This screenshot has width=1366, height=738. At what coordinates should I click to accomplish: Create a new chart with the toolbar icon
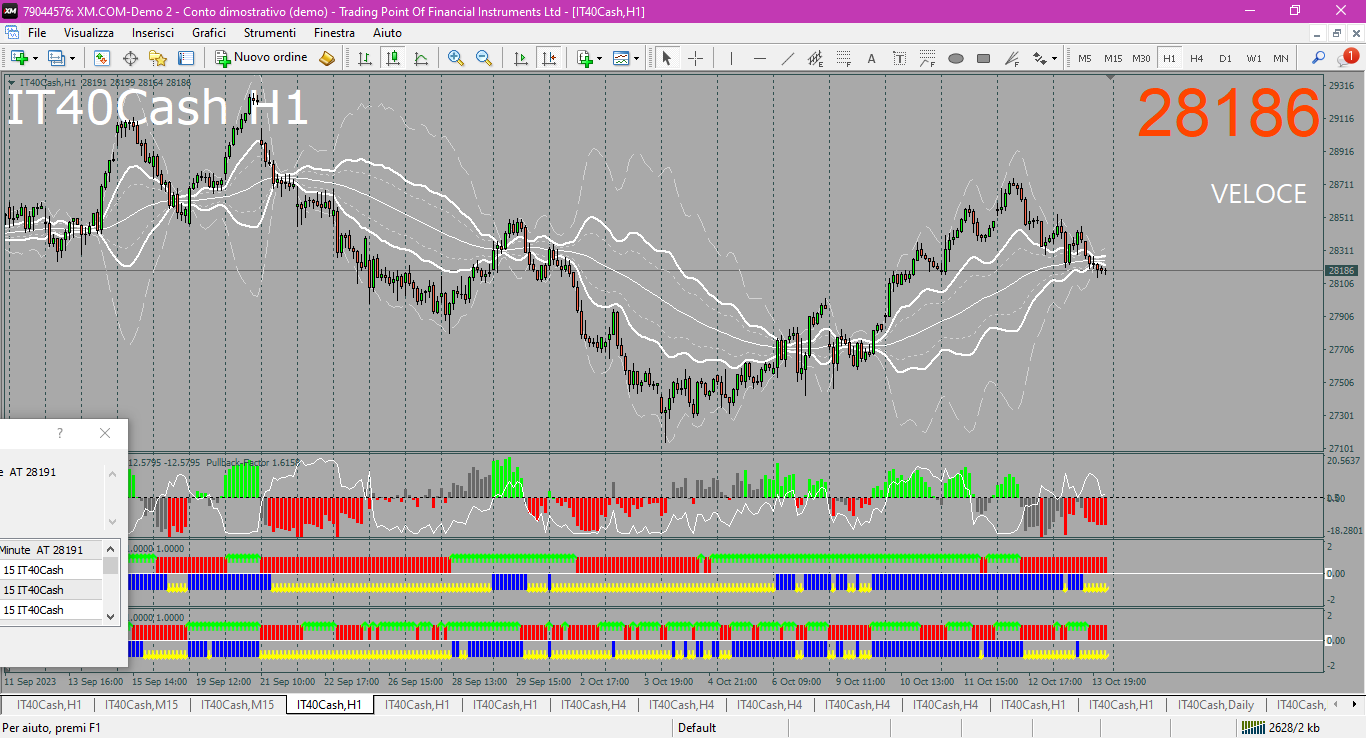(x=19, y=58)
